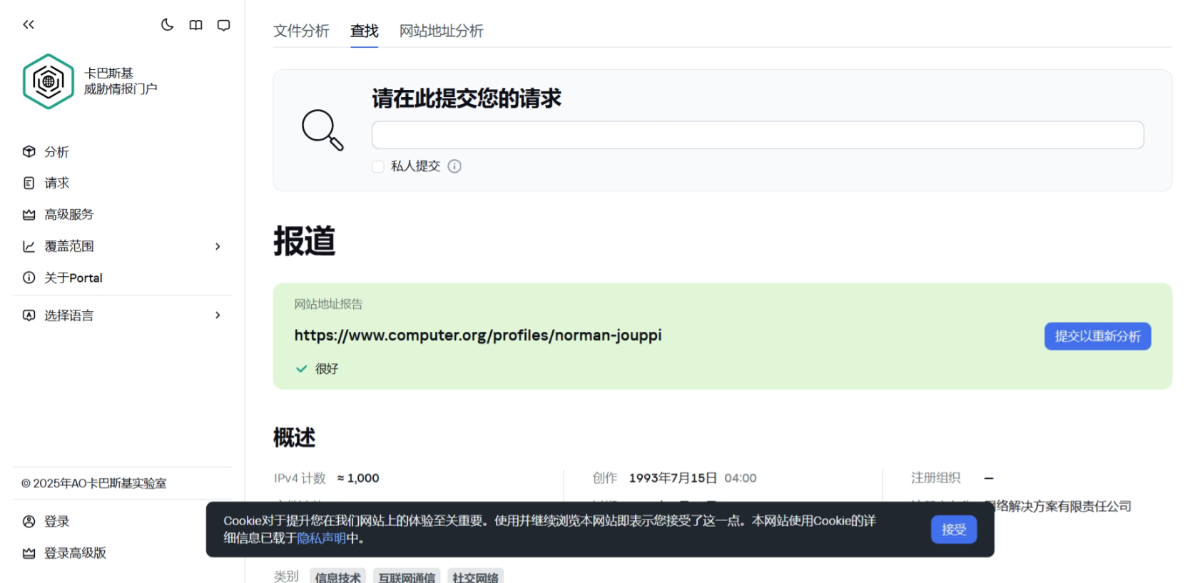
Task: Click the Kaspersky hexagon logo
Action: point(49,82)
